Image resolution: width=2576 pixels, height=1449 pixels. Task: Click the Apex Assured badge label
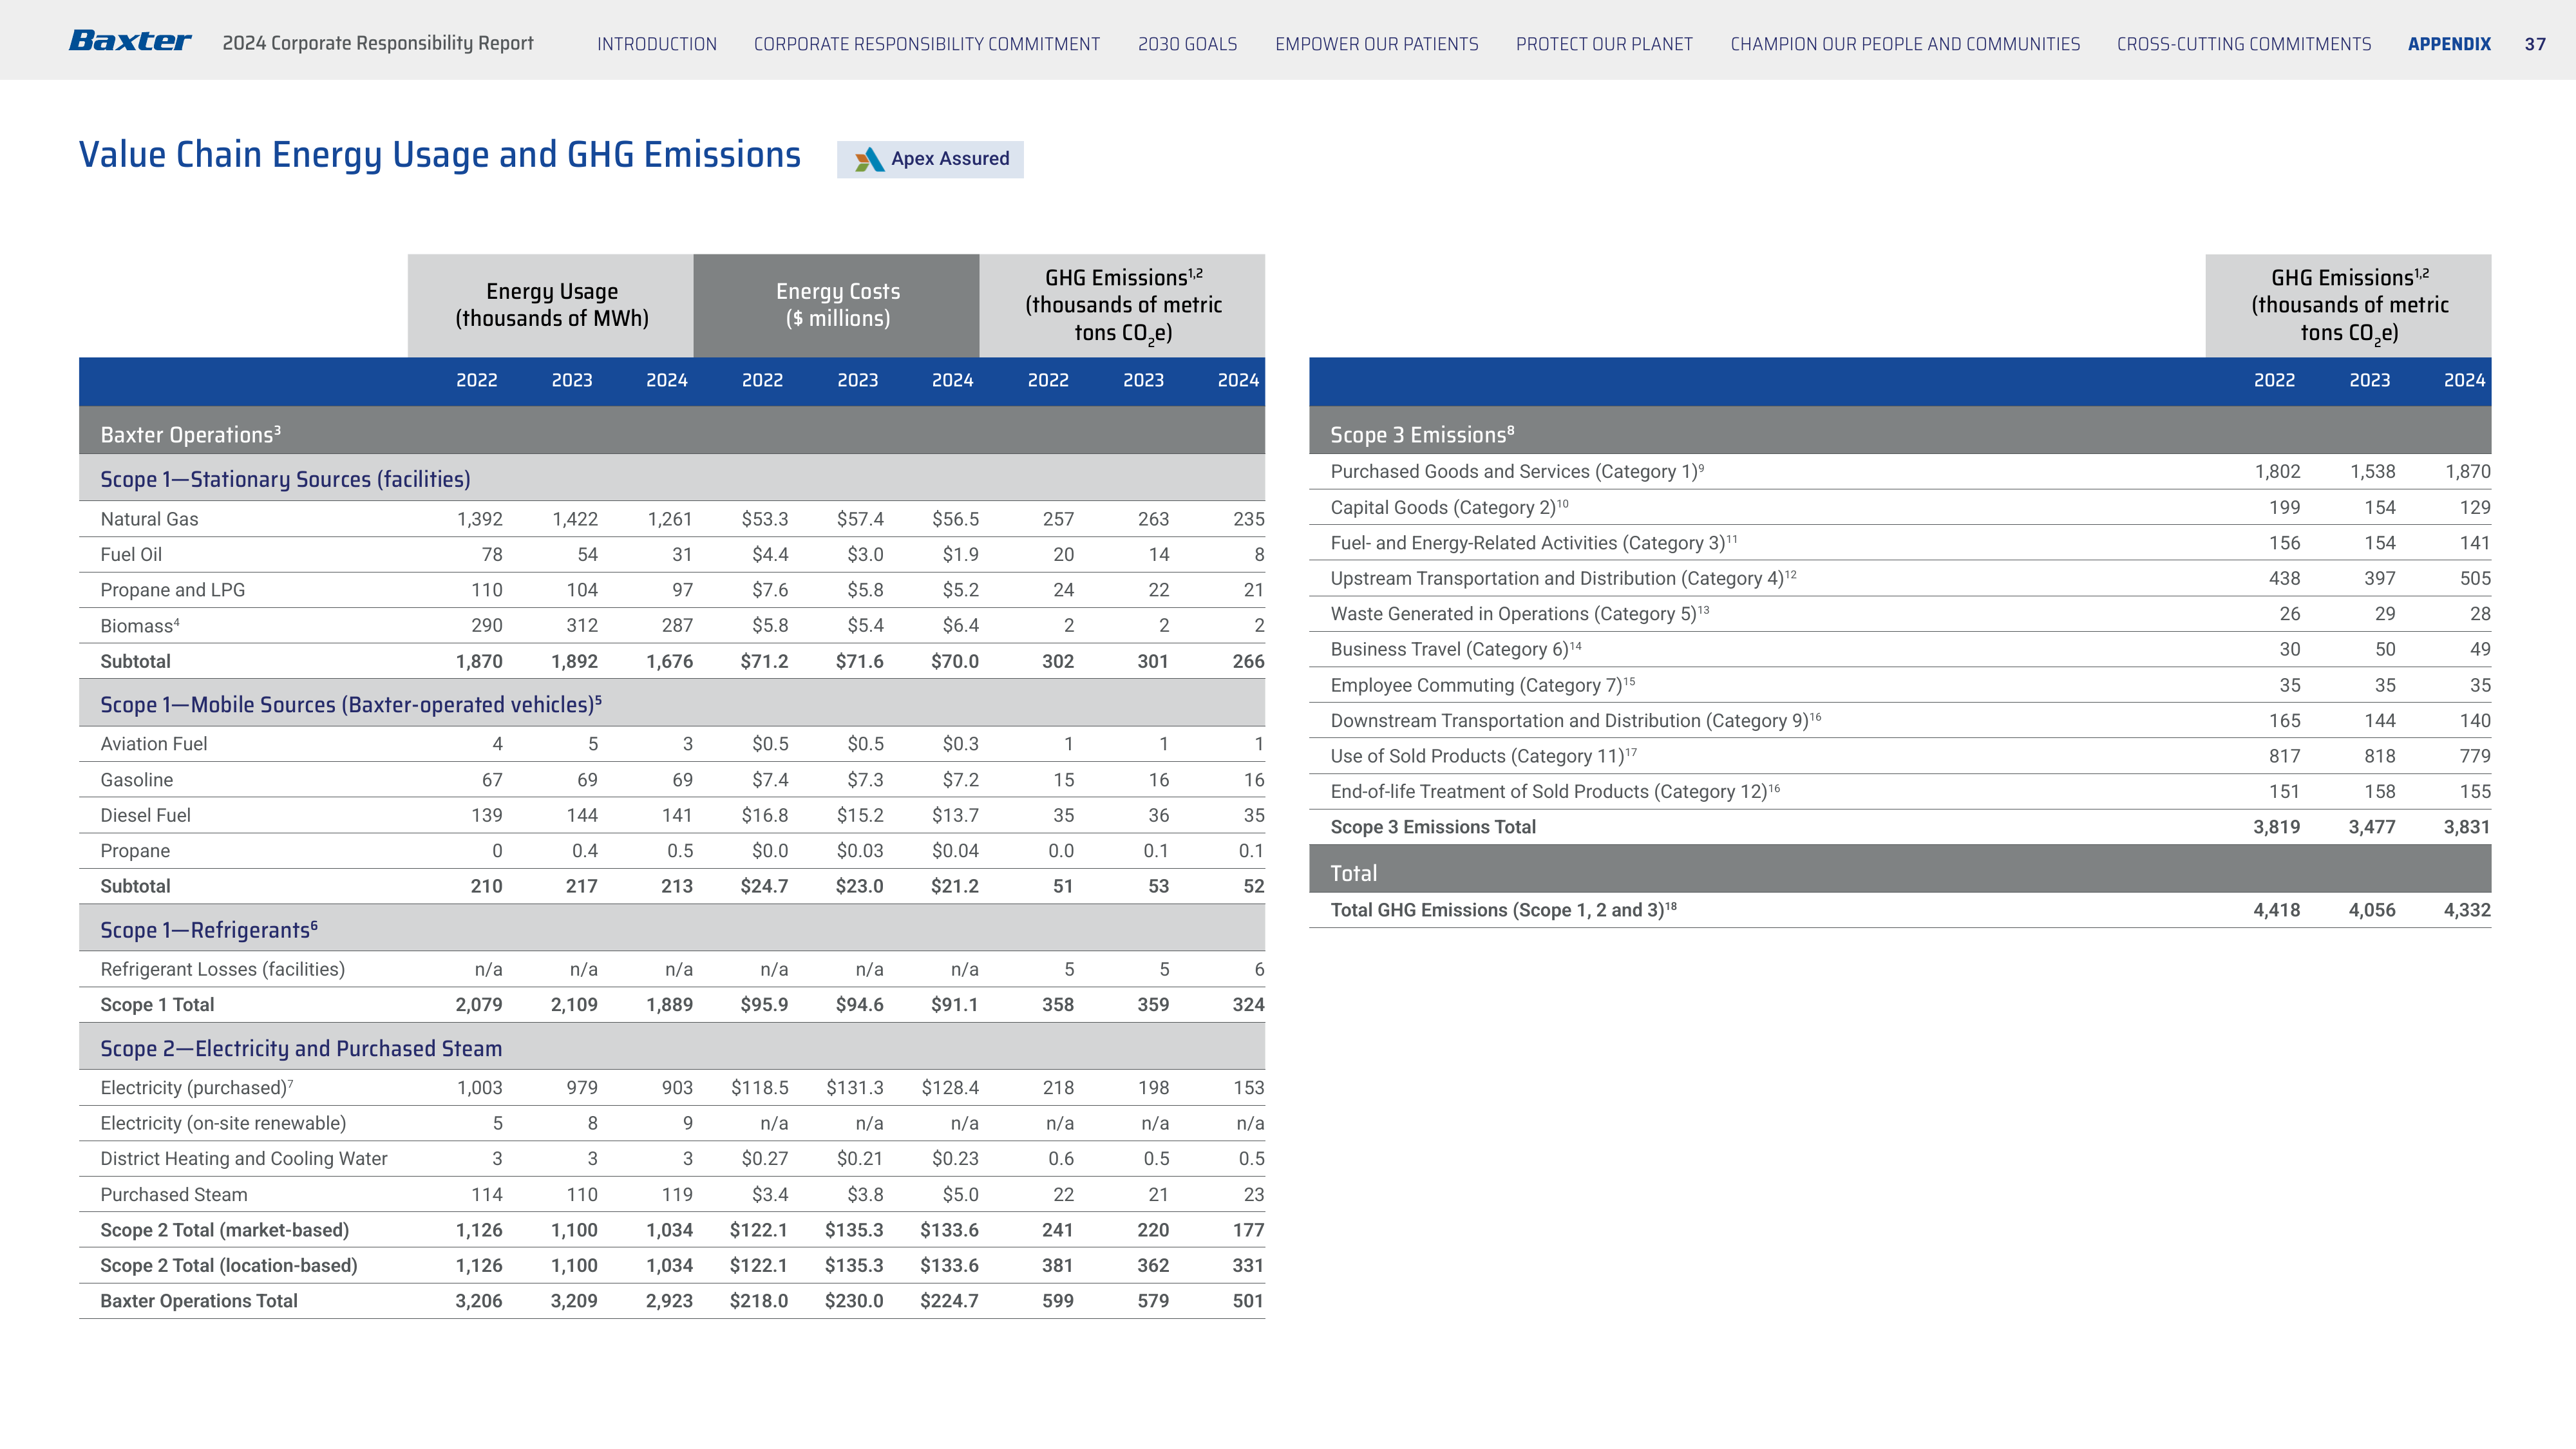(x=950, y=158)
